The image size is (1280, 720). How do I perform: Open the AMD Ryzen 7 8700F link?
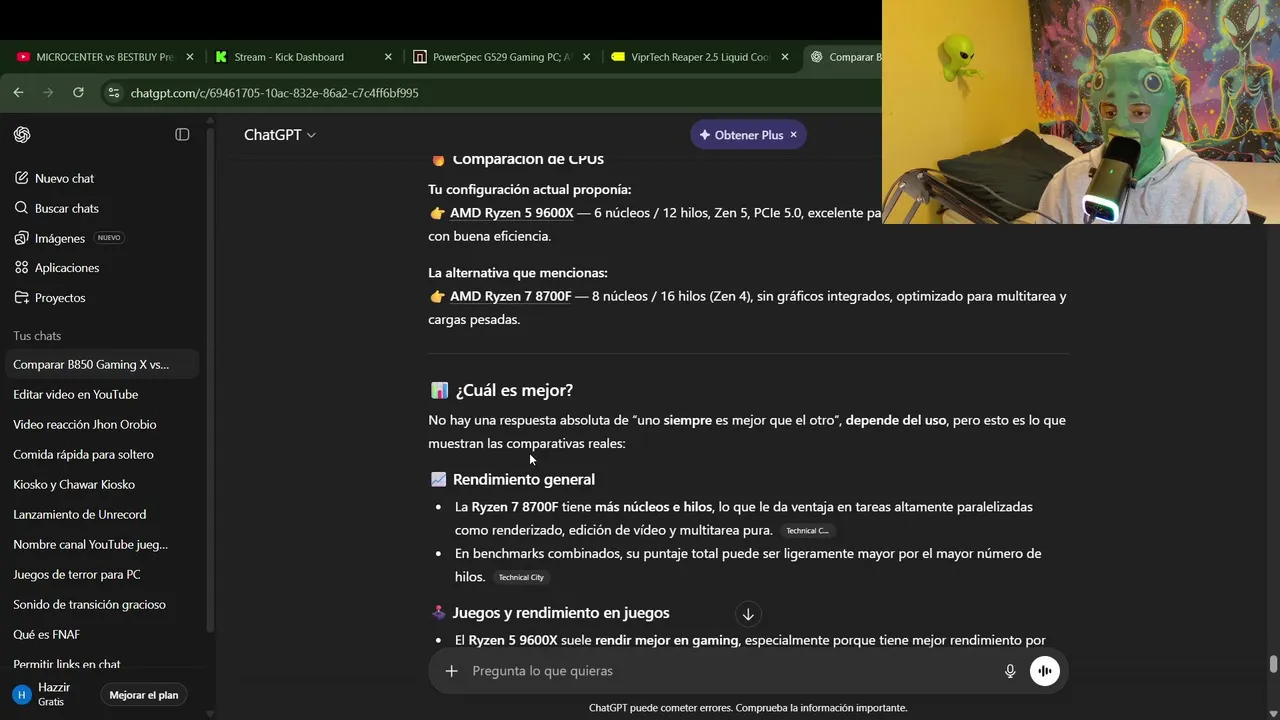pyautogui.click(x=511, y=296)
